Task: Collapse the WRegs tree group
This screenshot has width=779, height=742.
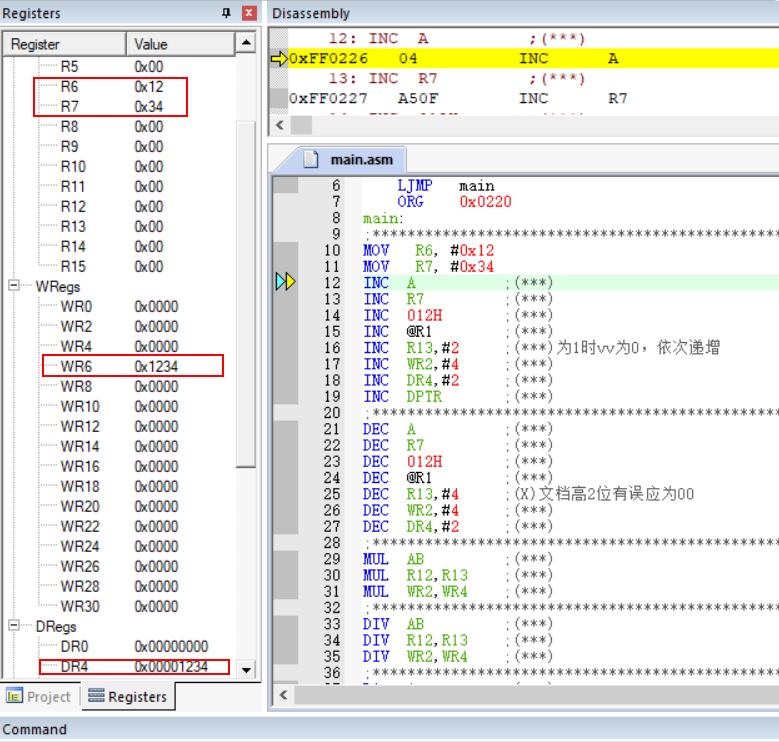Action: (x=14, y=285)
